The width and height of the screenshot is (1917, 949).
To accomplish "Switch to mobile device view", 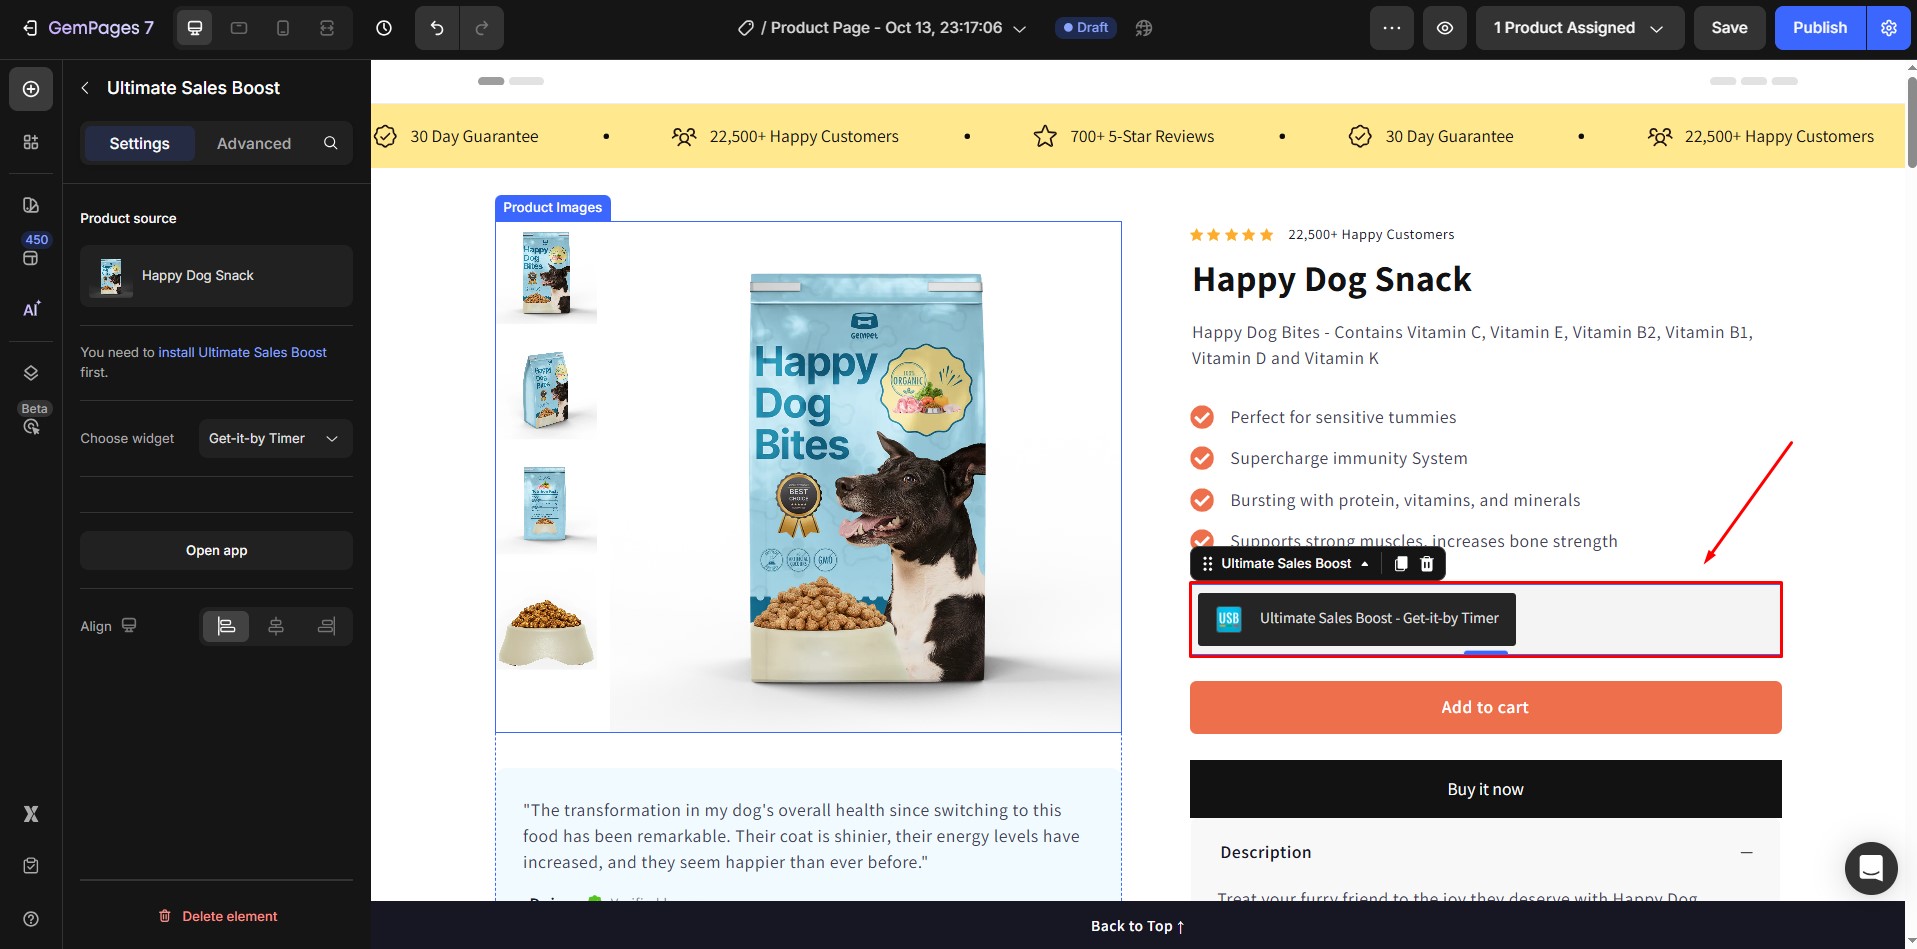I will [283, 28].
